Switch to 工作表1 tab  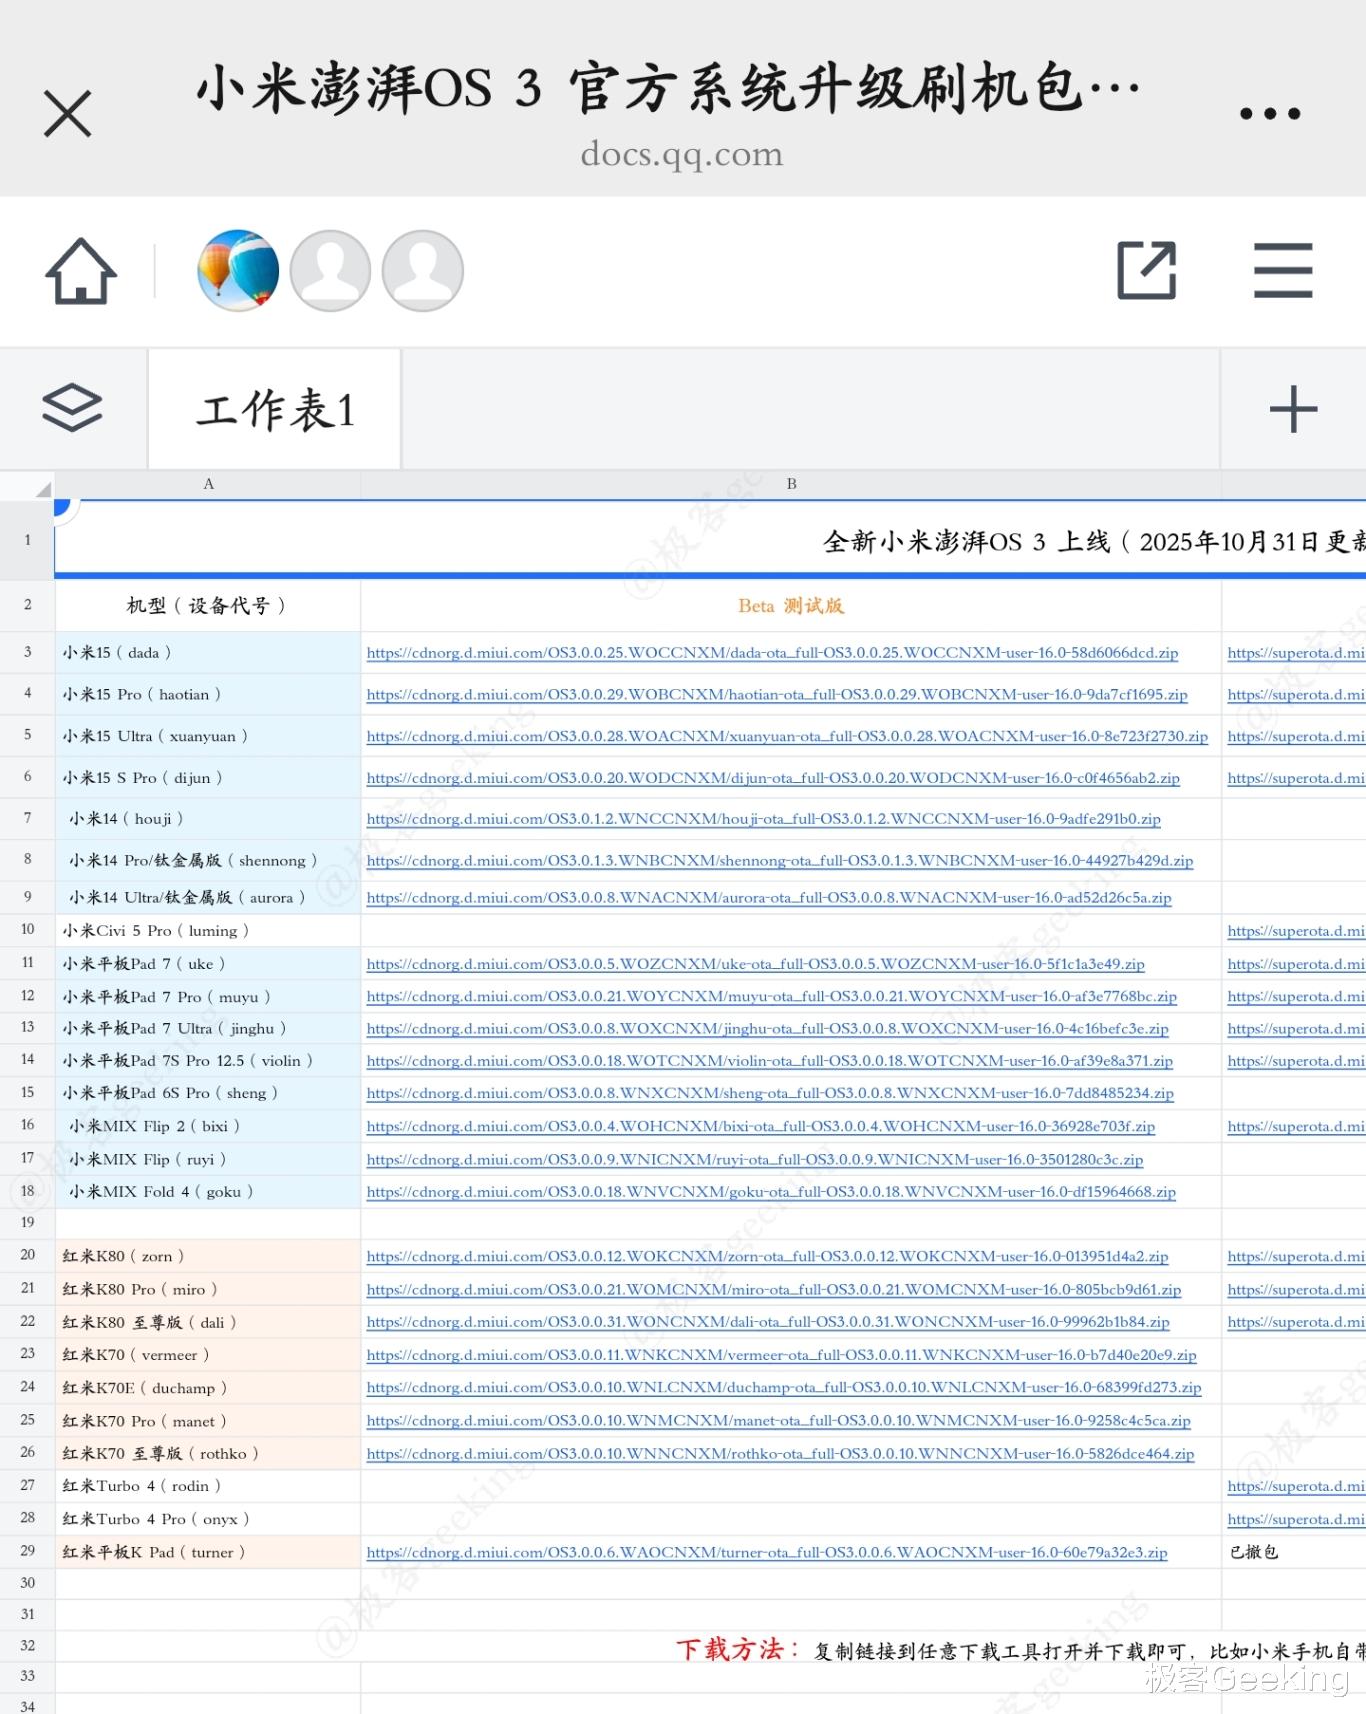tap(275, 409)
